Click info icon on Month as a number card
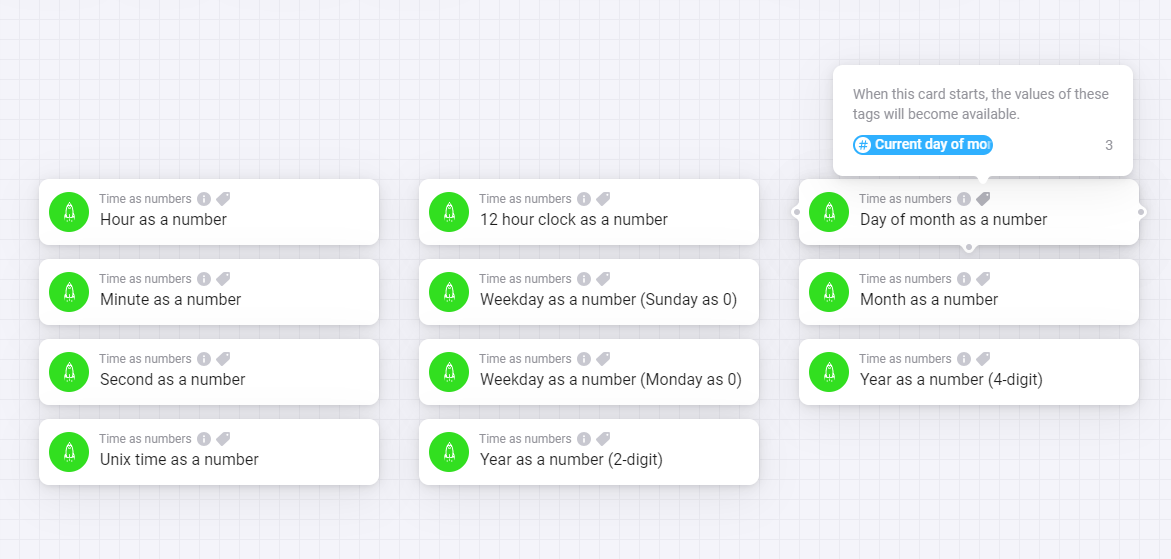Screen dimensions: 1171x559 (964, 279)
